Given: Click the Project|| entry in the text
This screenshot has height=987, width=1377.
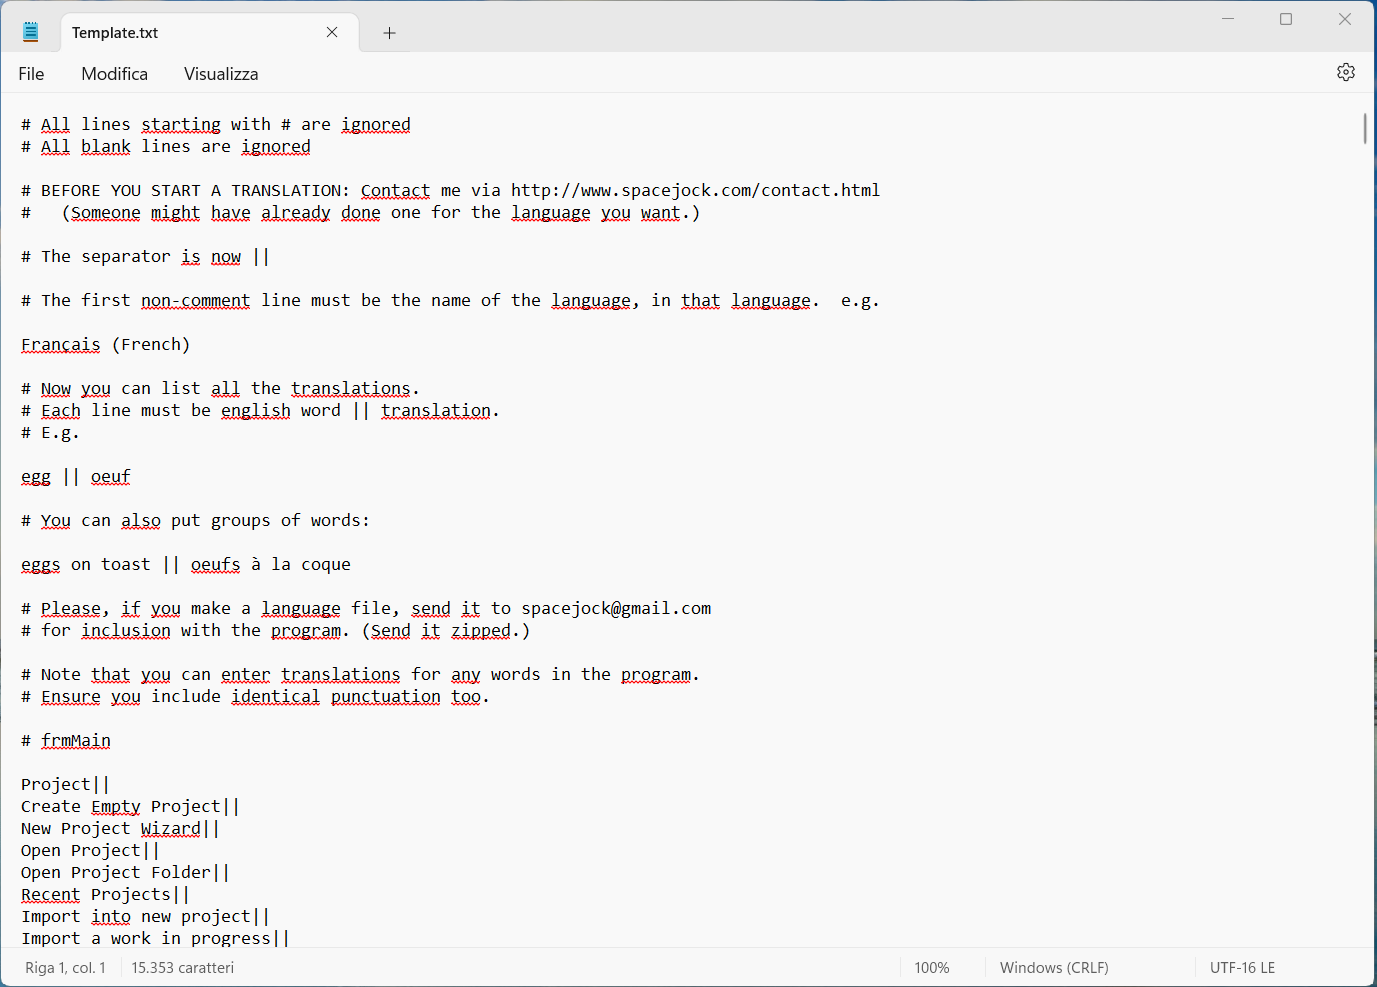Looking at the screenshot, I should coord(64,784).
